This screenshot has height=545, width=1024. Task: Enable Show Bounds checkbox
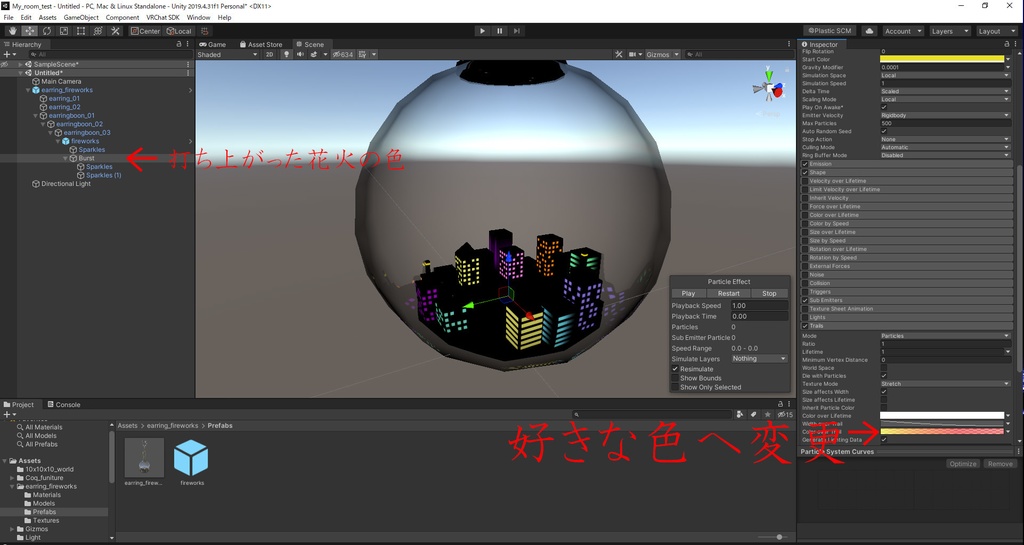[x=675, y=378]
